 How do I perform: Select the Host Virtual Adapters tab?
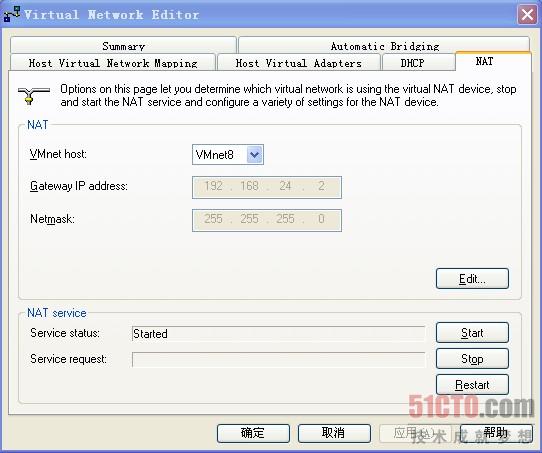coord(298,63)
